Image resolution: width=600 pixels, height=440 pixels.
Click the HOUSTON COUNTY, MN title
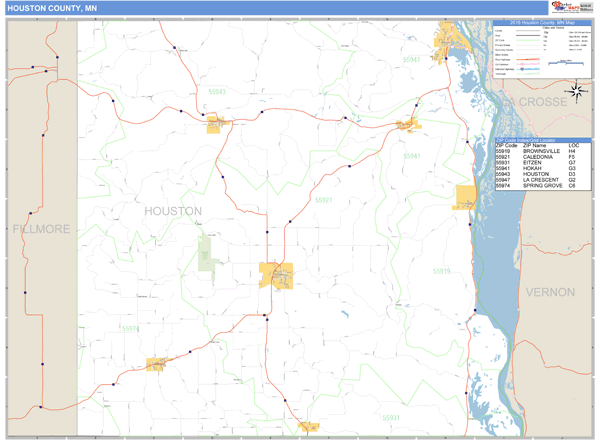pyautogui.click(x=51, y=8)
